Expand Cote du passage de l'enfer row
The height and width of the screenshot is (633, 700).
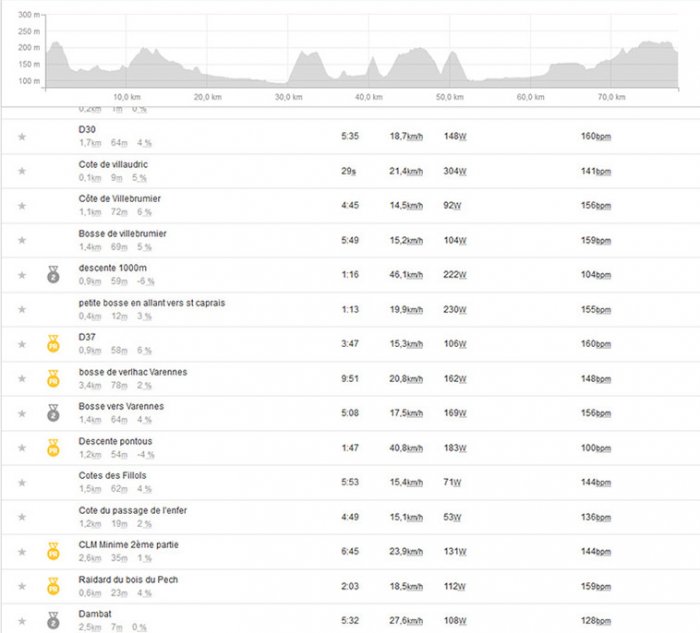click(350, 517)
